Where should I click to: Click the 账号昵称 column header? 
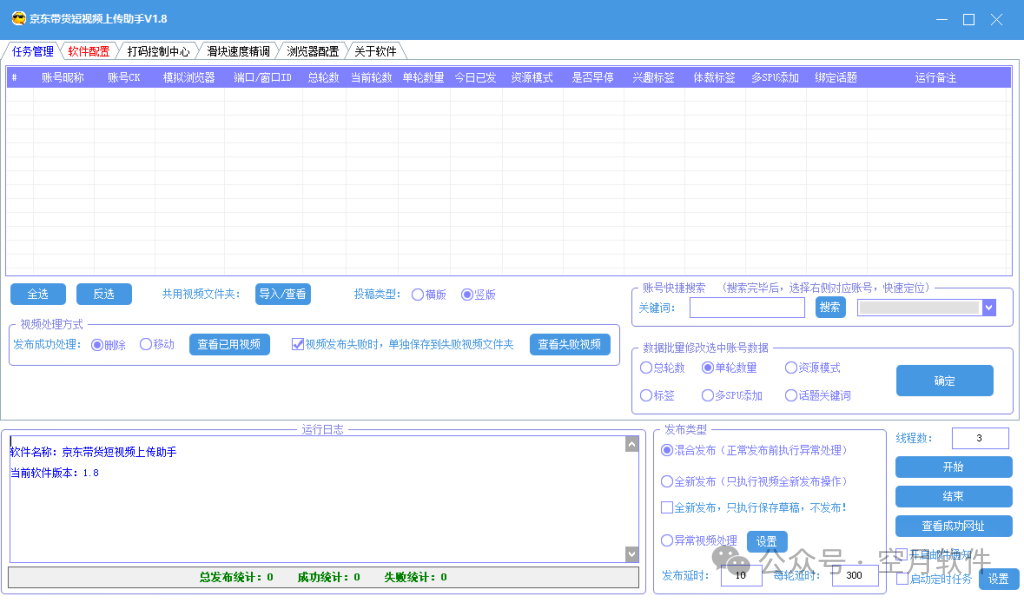coord(63,78)
